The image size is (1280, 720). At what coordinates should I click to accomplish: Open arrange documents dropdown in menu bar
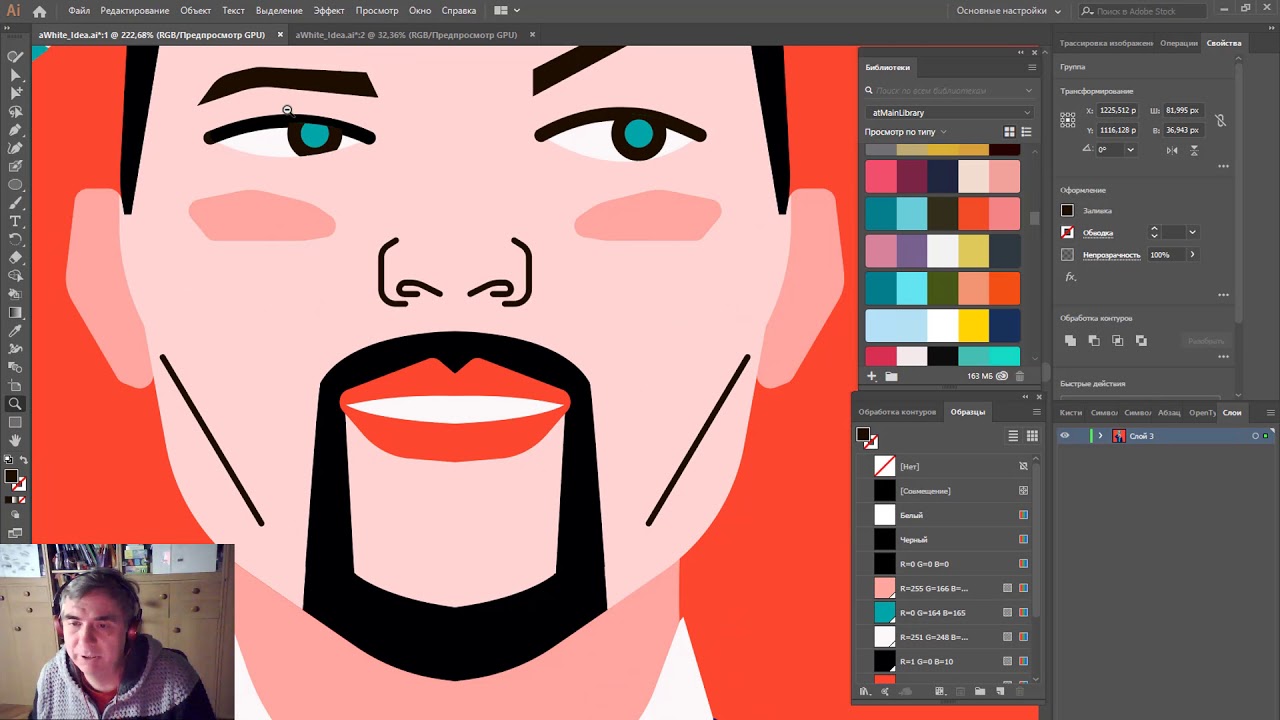click(x=507, y=11)
